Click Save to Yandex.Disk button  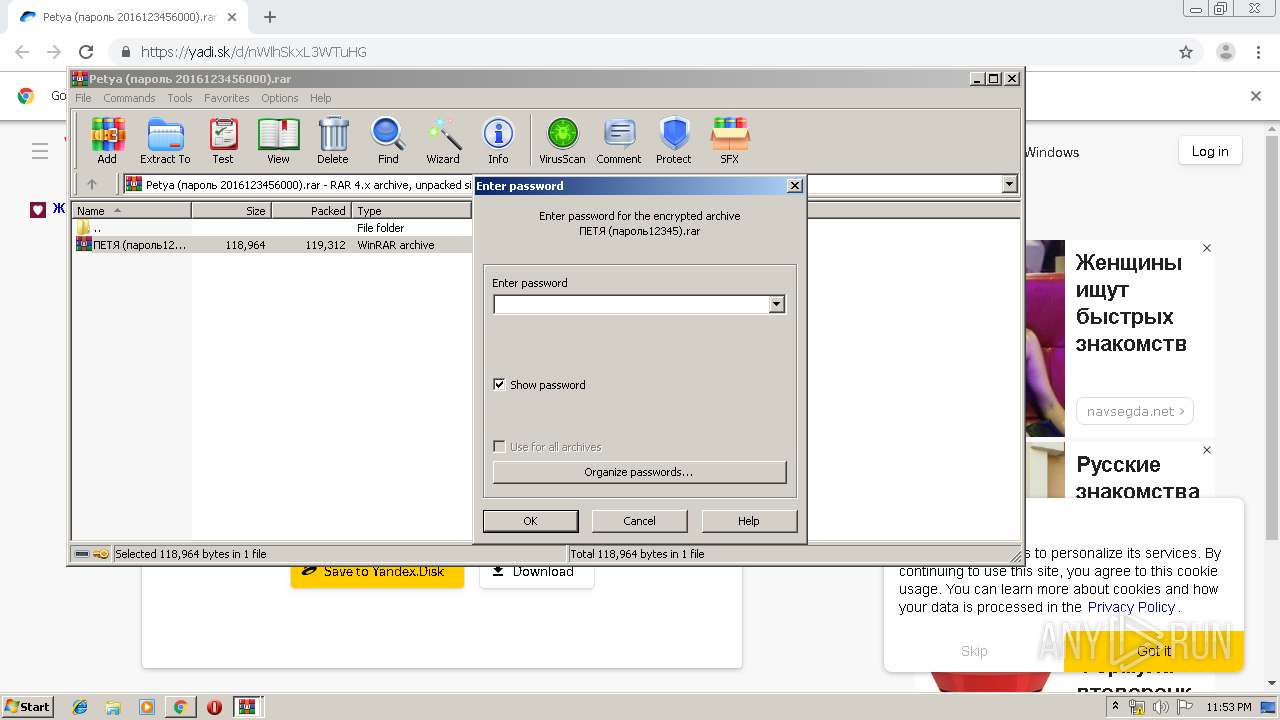[x=377, y=572]
